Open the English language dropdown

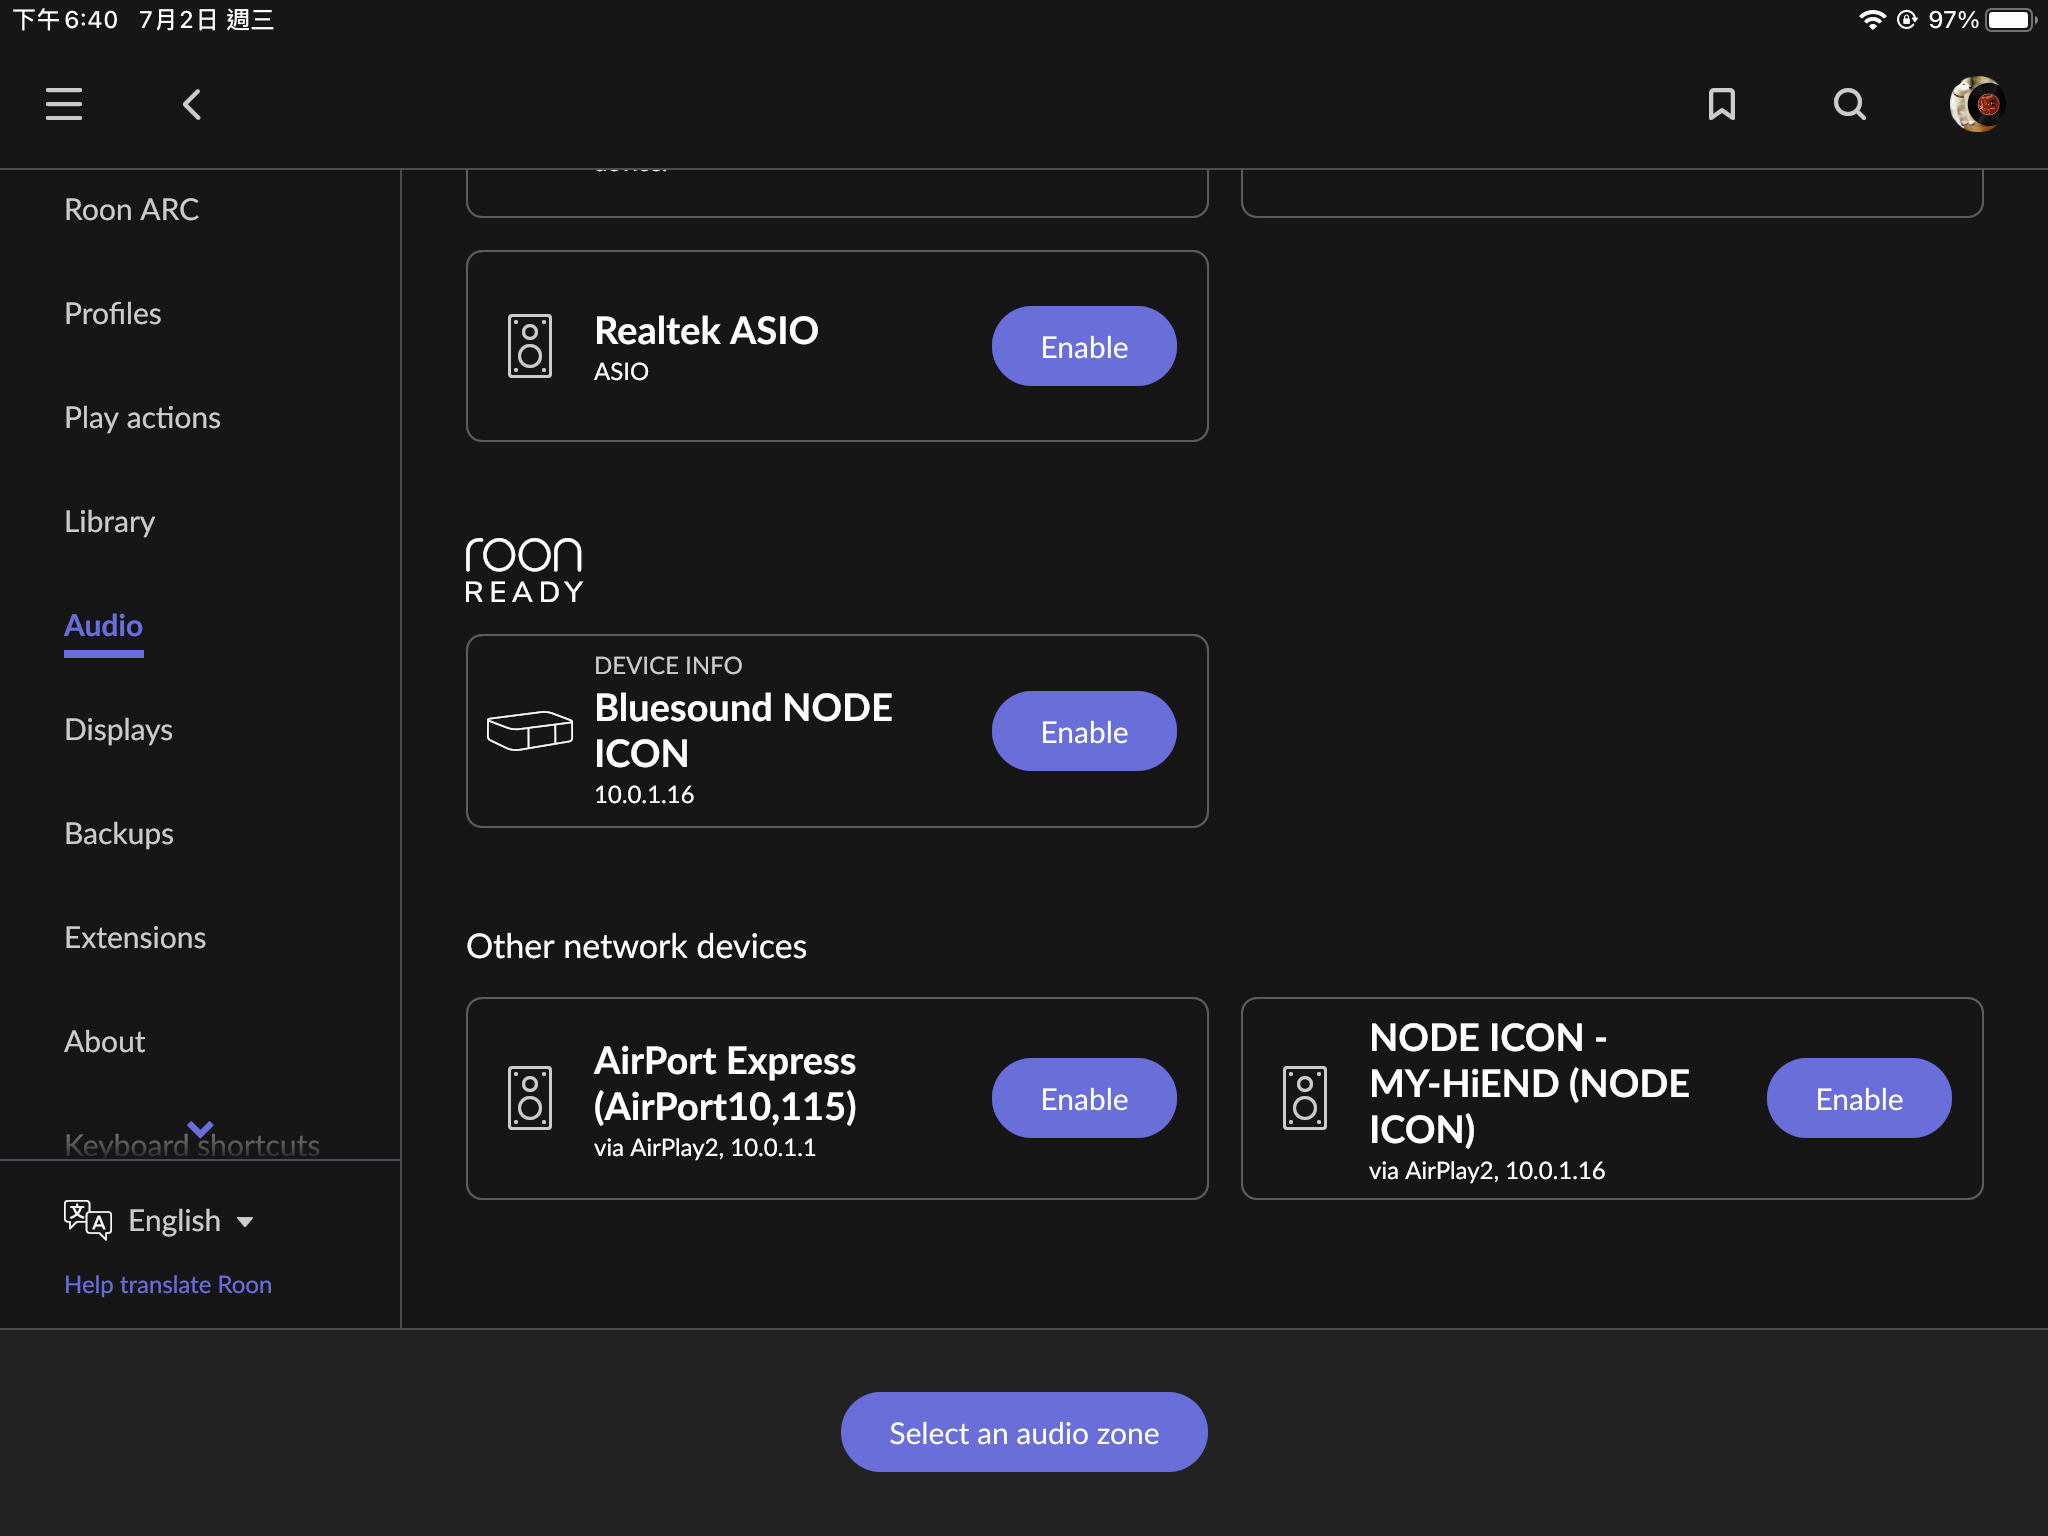[190, 1220]
